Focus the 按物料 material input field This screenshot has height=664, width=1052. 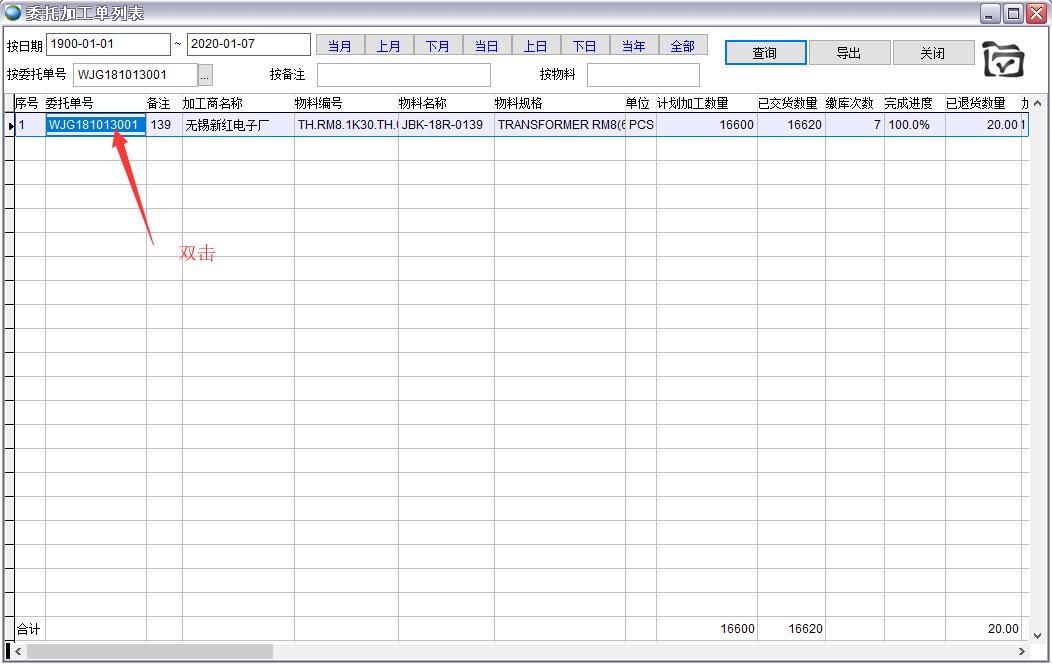coord(643,75)
